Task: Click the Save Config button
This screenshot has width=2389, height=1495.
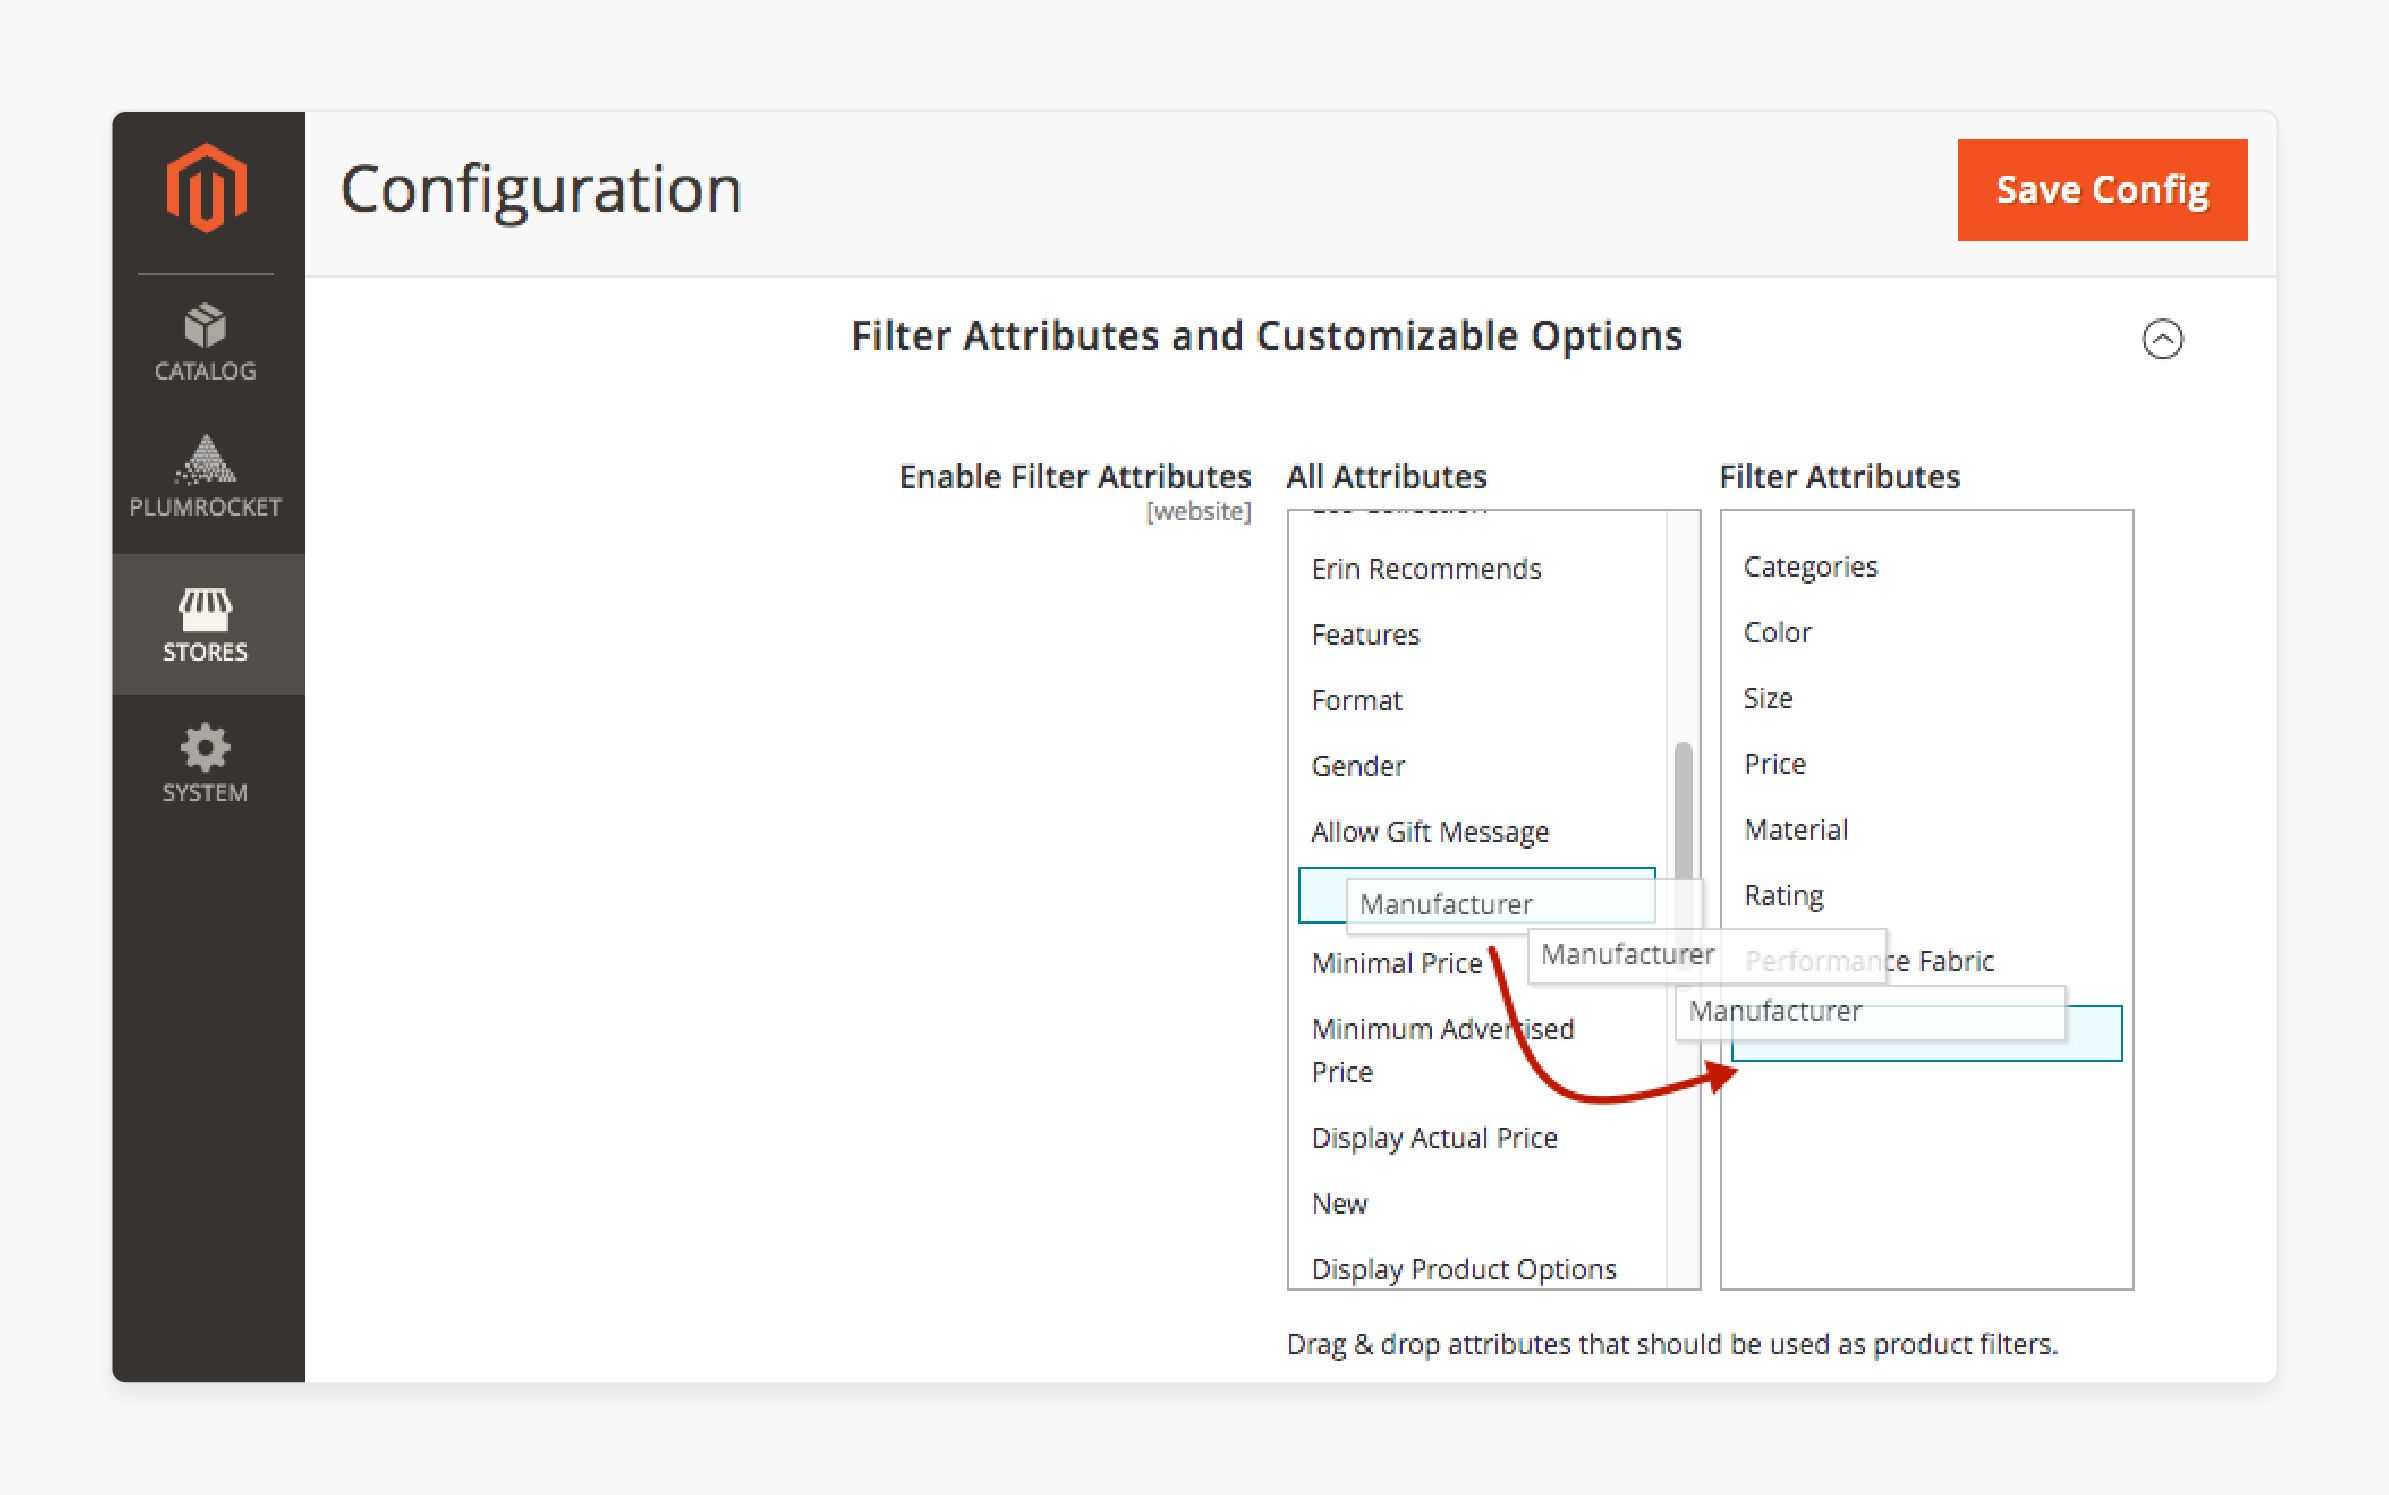Action: pyautogui.click(x=2102, y=190)
